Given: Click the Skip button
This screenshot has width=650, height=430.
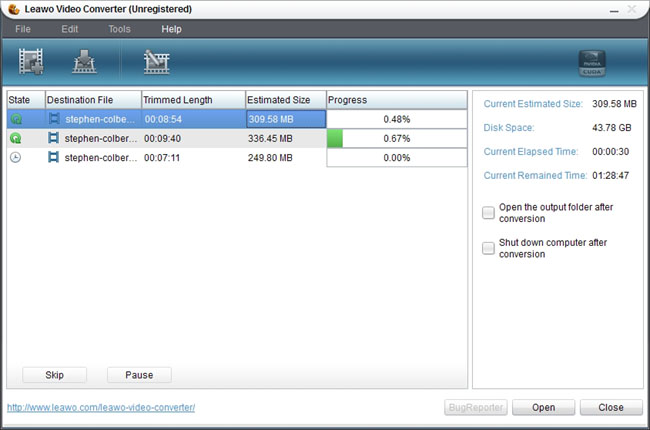Looking at the screenshot, I should coord(54,375).
